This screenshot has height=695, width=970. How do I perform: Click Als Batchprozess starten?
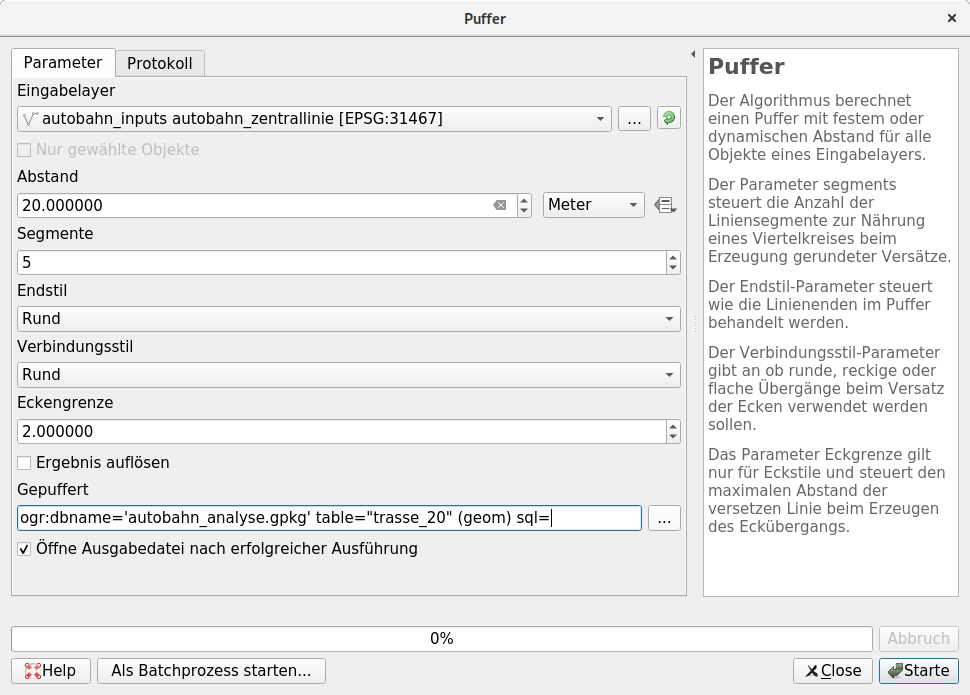point(210,670)
